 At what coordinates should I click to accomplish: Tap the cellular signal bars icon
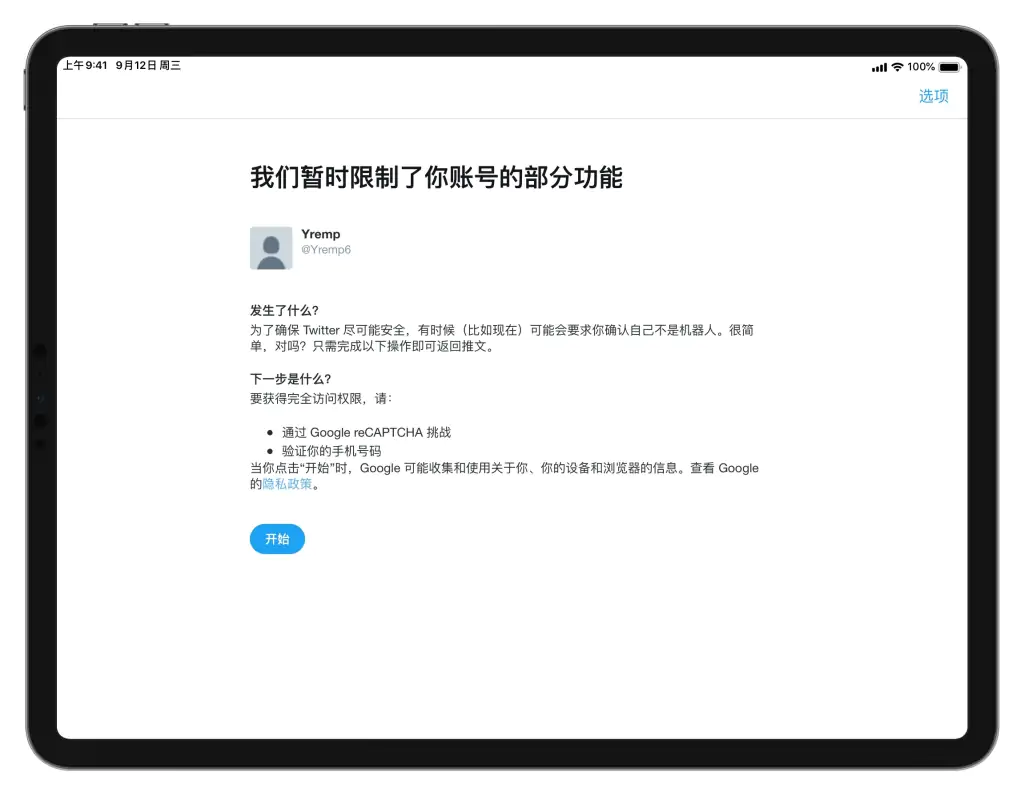879,67
